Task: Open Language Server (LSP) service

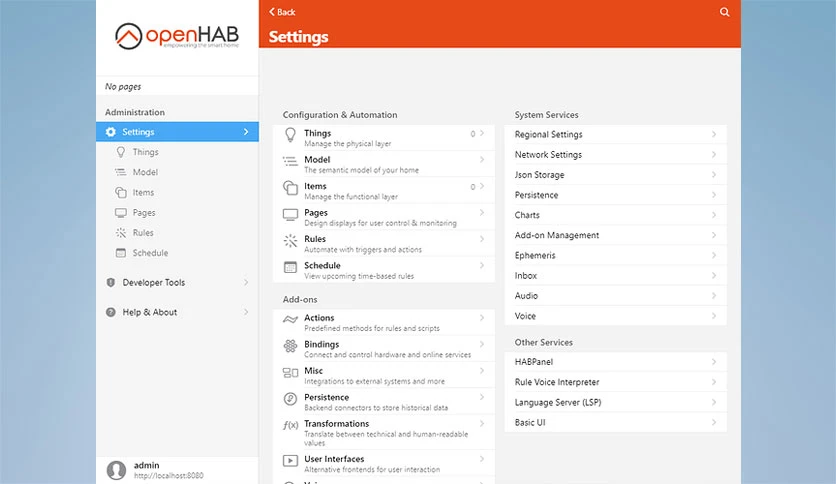Action: coord(615,402)
